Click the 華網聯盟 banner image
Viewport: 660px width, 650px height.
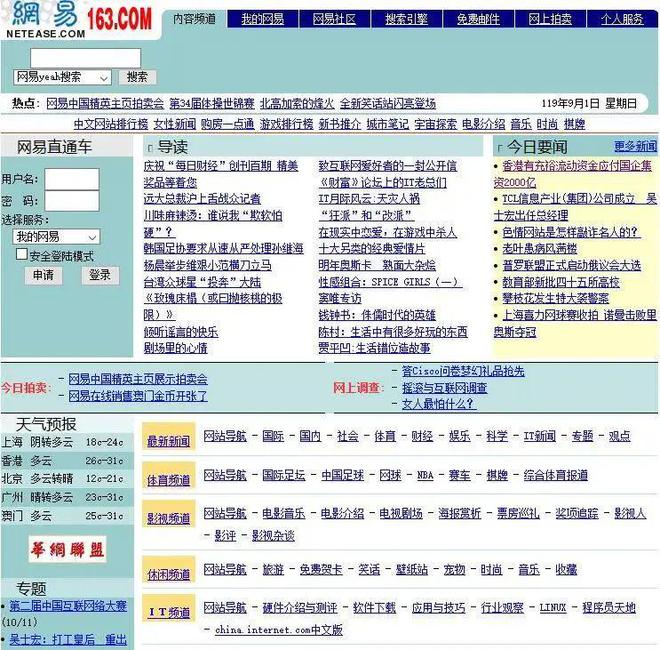[67, 549]
